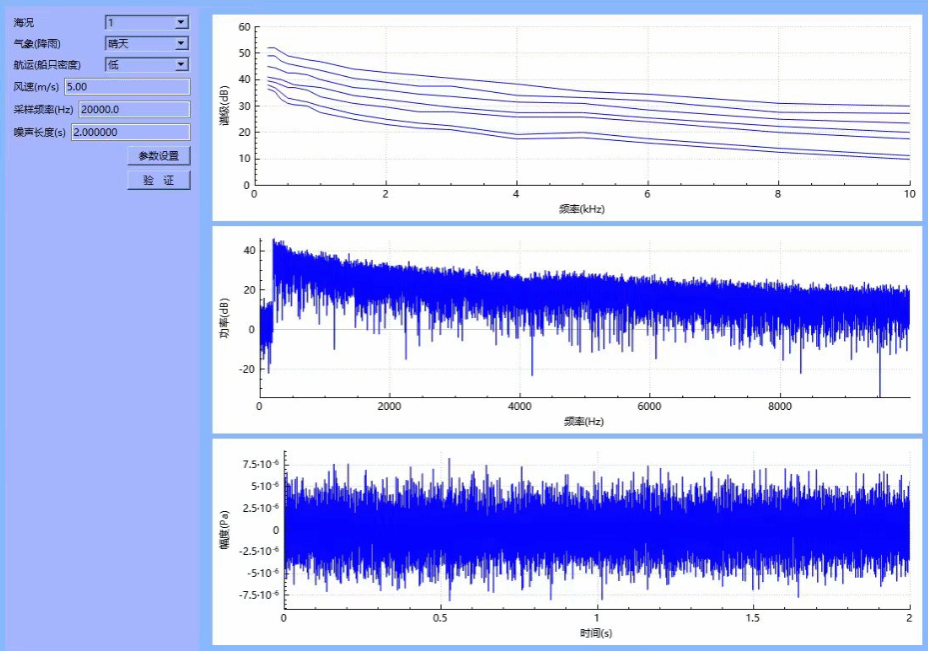This screenshot has height=651, width=928.
Task: Click inside the bottom 幅度 time waveform plot
Action: (596, 528)
